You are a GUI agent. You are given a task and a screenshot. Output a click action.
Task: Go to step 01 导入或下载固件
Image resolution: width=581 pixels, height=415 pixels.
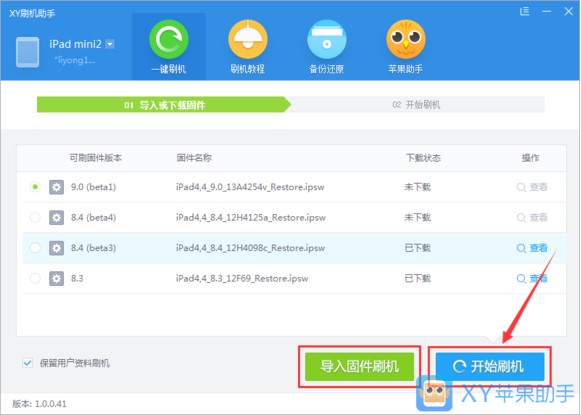click(x=164, y=105)
